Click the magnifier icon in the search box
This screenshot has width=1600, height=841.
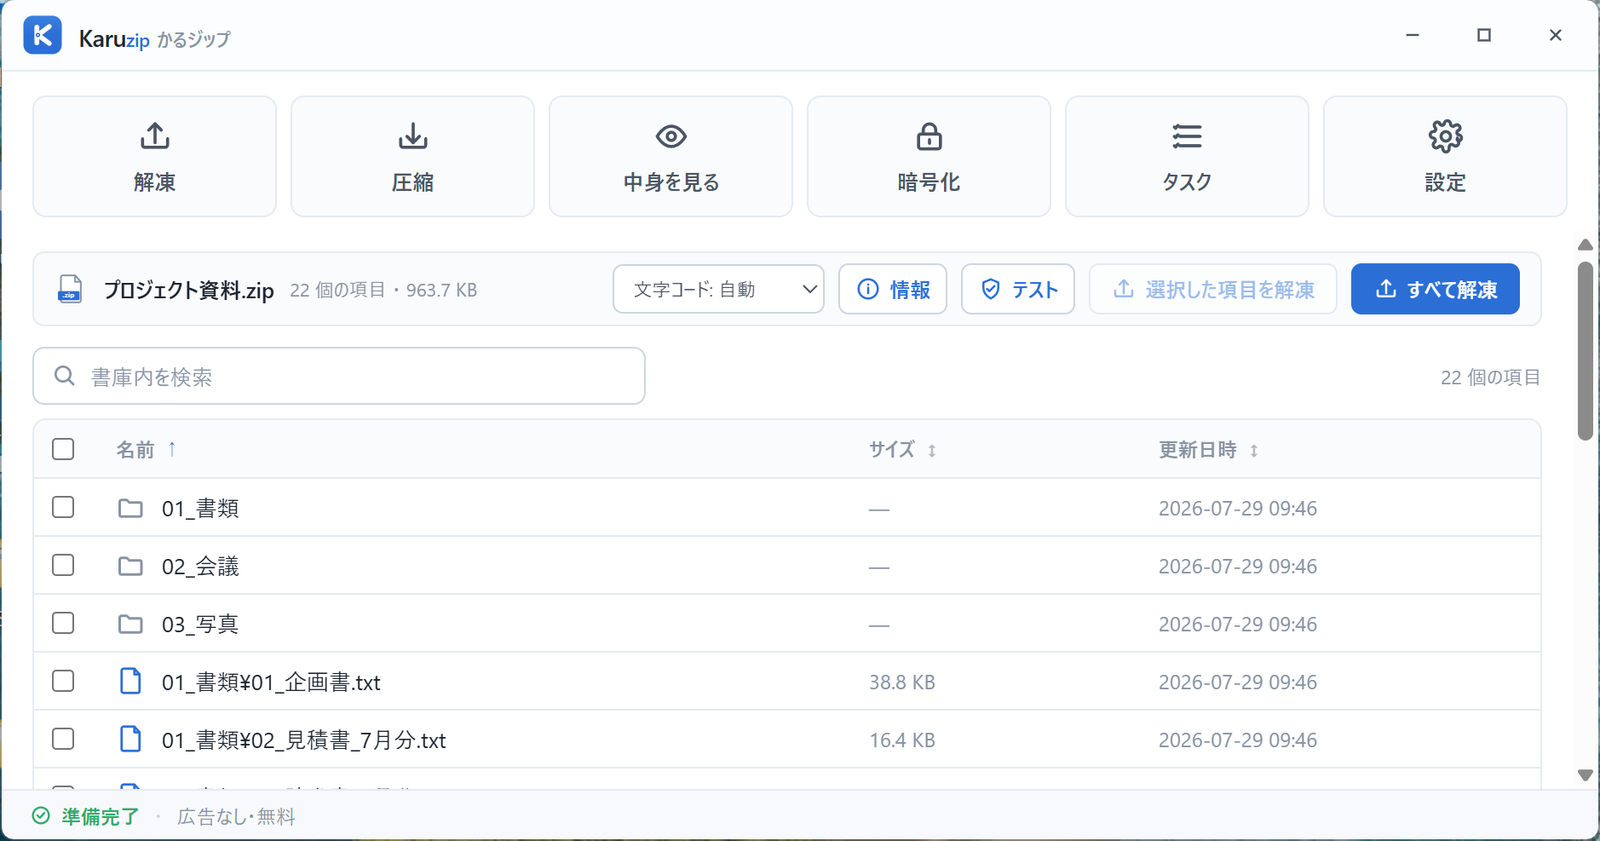[65, 376]
